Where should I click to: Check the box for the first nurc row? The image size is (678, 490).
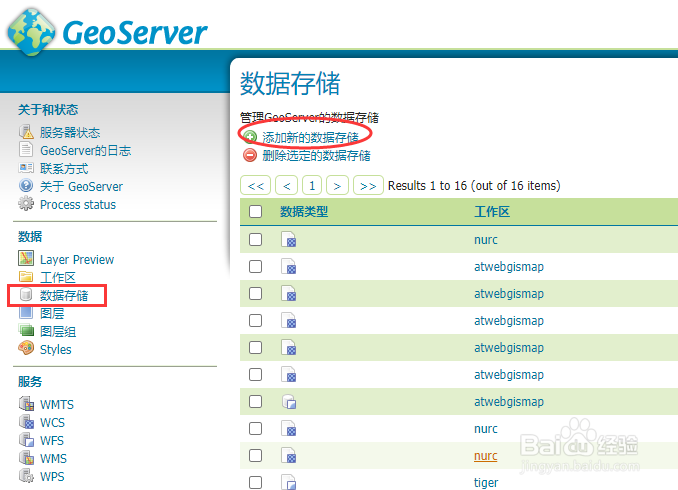pyautogui.click(x=256, y=240)
